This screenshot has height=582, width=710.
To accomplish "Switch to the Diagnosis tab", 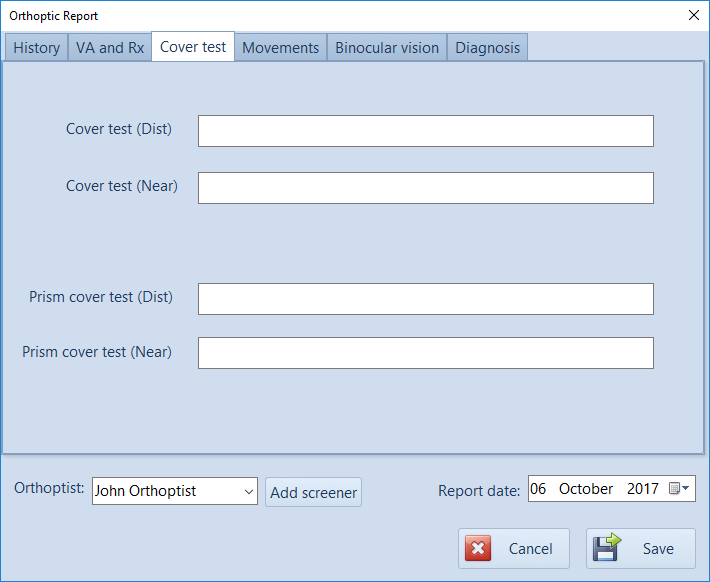I will pos(487,48).
